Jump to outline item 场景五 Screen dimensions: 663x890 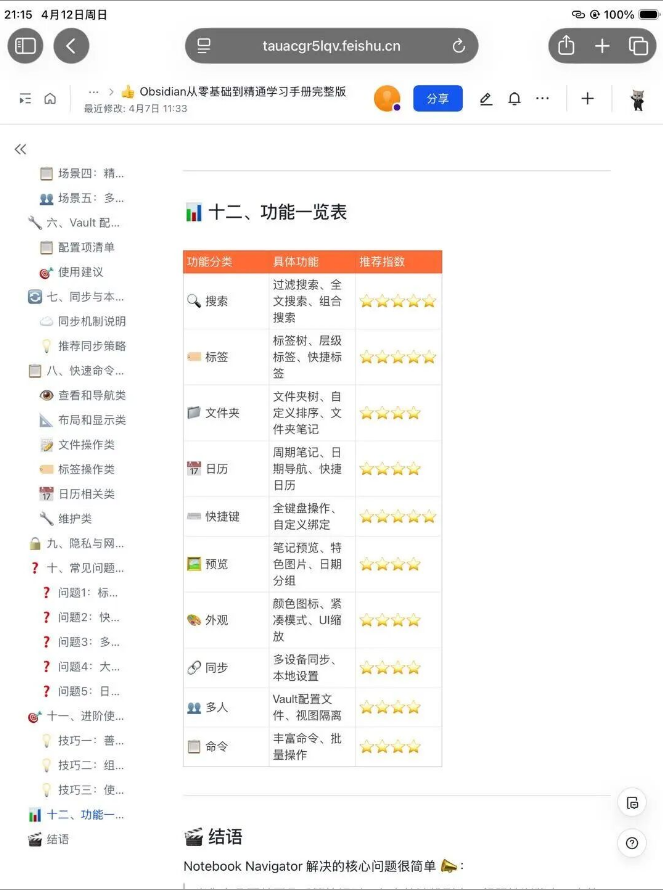[x=82, y=198]
